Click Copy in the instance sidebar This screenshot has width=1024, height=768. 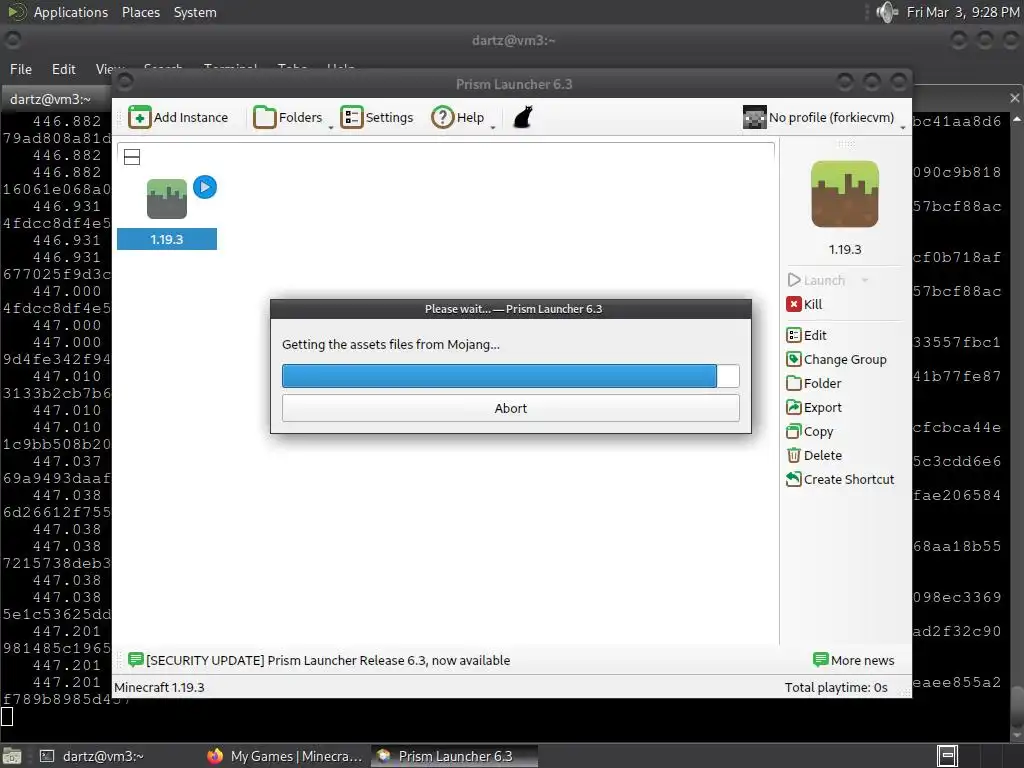pyautogui.click(x=810, y=432)
